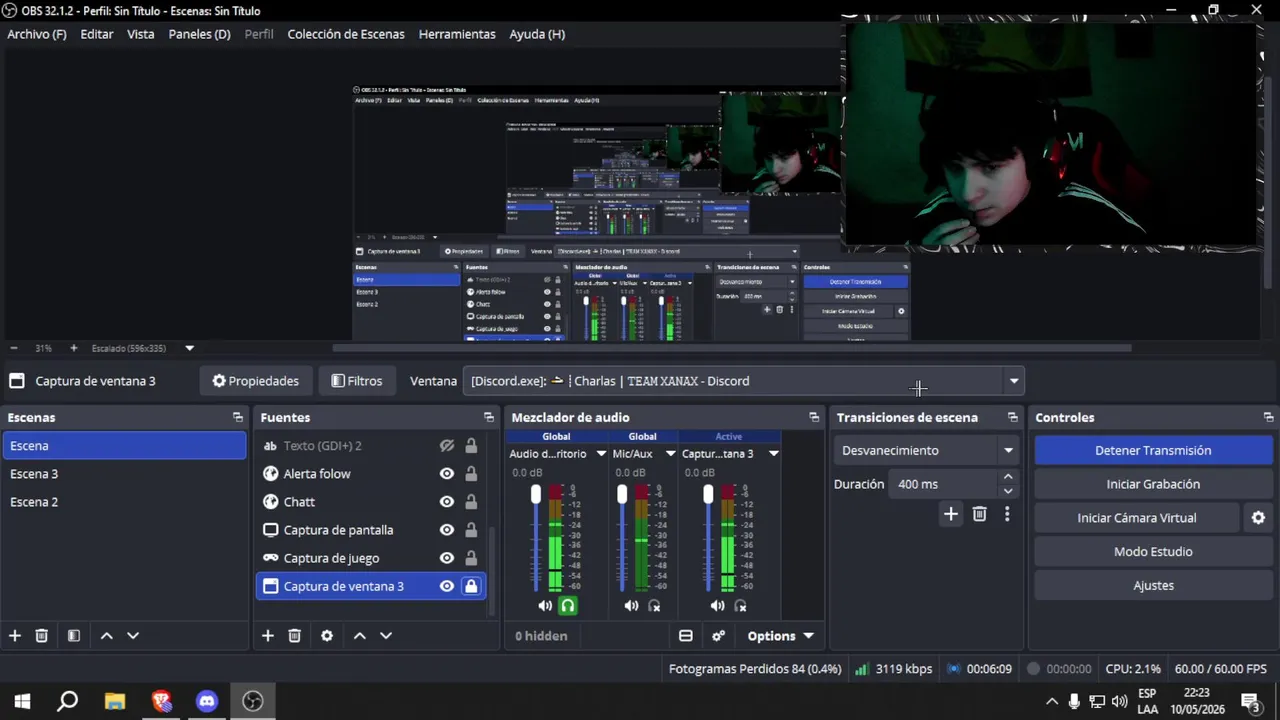Open the Colección de Escenas menu

click(346, 34)
